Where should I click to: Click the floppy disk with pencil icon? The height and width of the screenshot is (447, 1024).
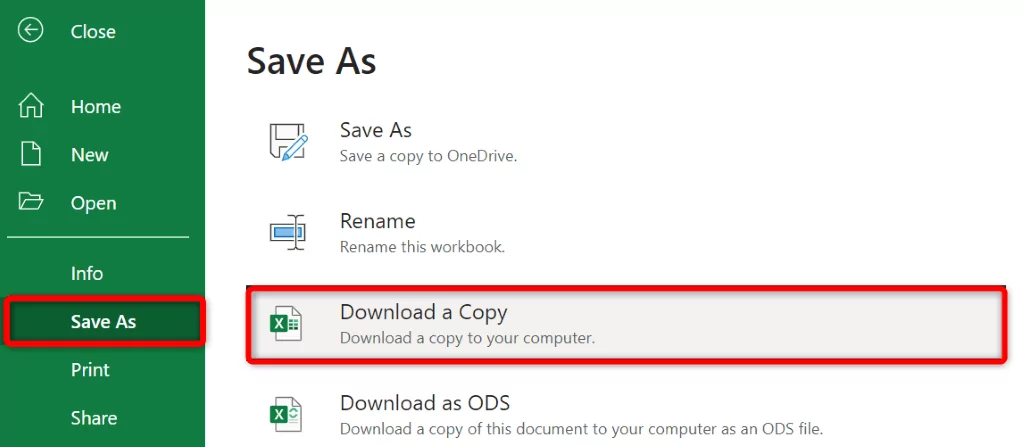(x=288, y=140)
